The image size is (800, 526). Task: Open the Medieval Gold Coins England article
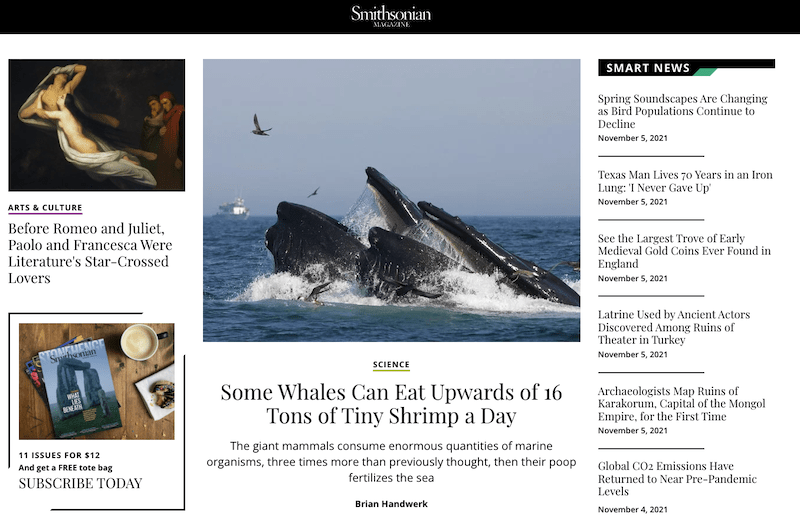(x=684, y=251)
